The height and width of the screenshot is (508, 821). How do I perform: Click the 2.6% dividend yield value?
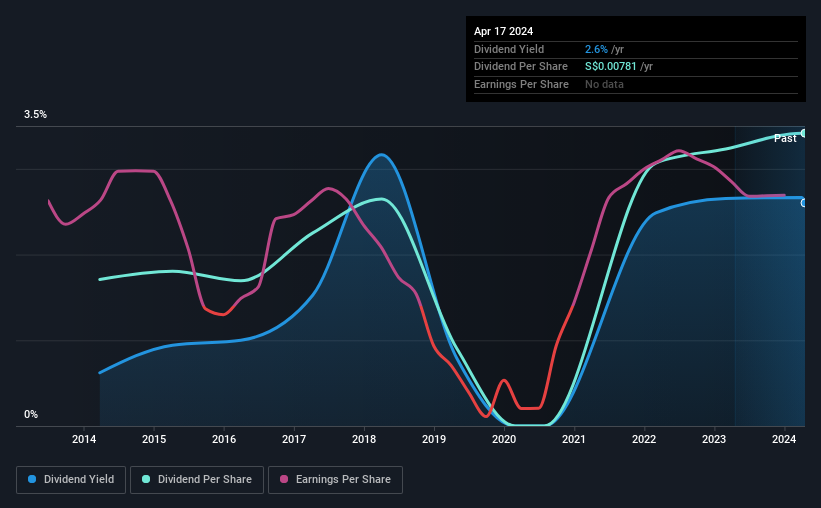596,49
